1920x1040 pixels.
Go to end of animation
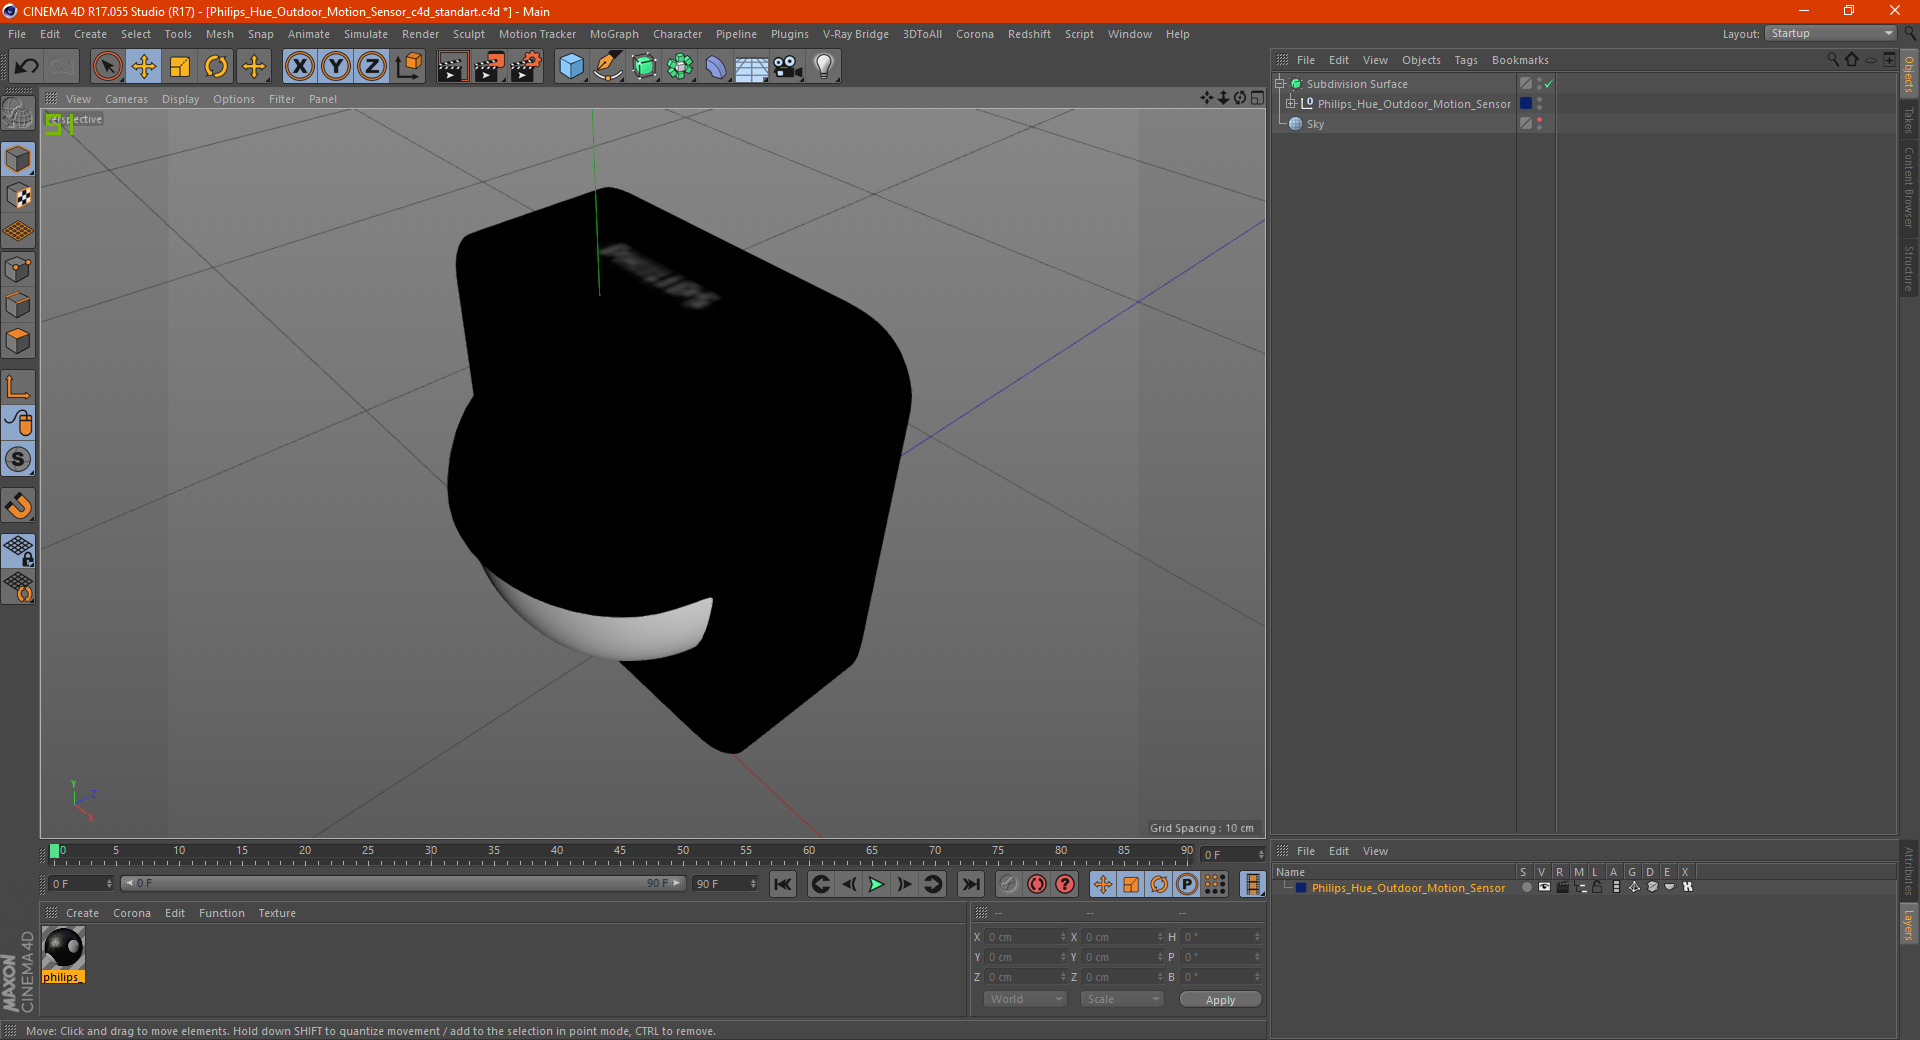tap(971, 884)
